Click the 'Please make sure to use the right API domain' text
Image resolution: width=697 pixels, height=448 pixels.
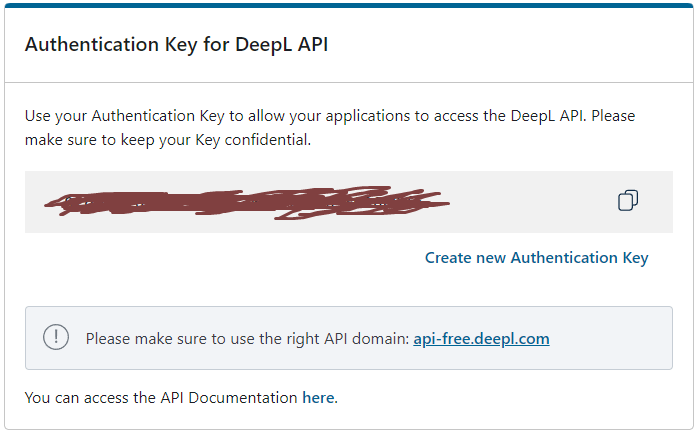pyautogui.click(x=247, y=339)
